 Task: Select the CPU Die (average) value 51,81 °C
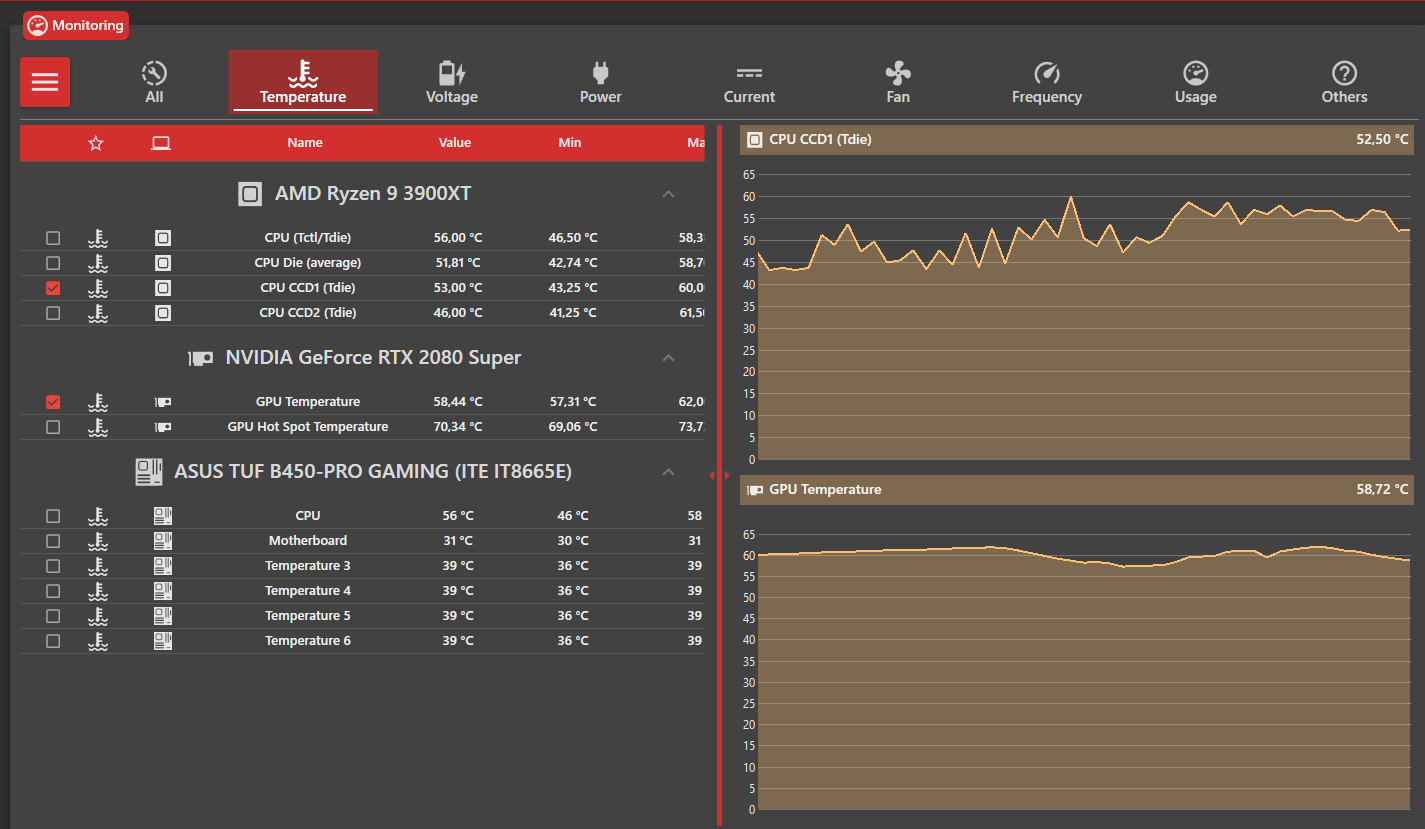click(x=458, y=263)
